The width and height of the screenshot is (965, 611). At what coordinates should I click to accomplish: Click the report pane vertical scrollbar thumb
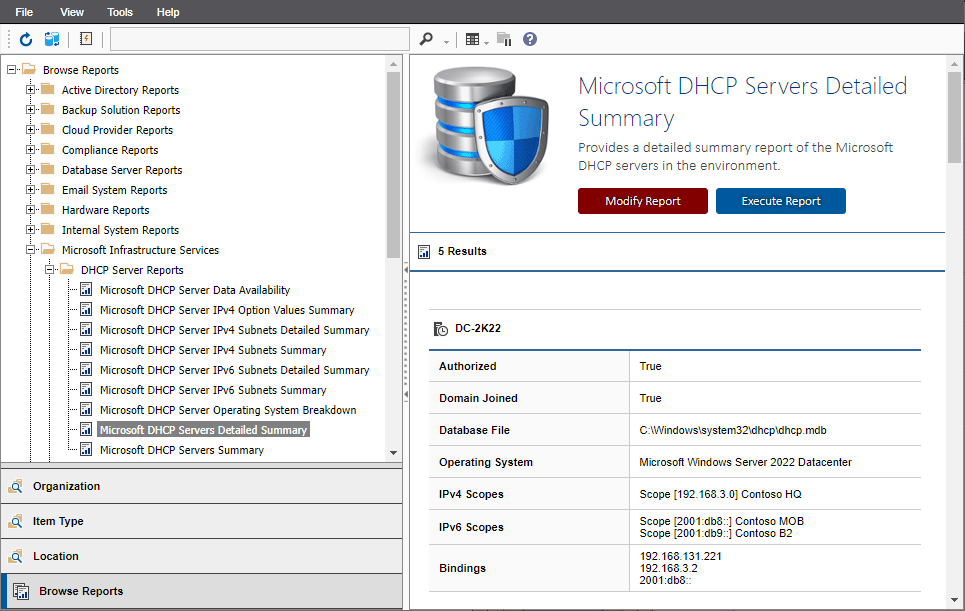coord(954,117)
